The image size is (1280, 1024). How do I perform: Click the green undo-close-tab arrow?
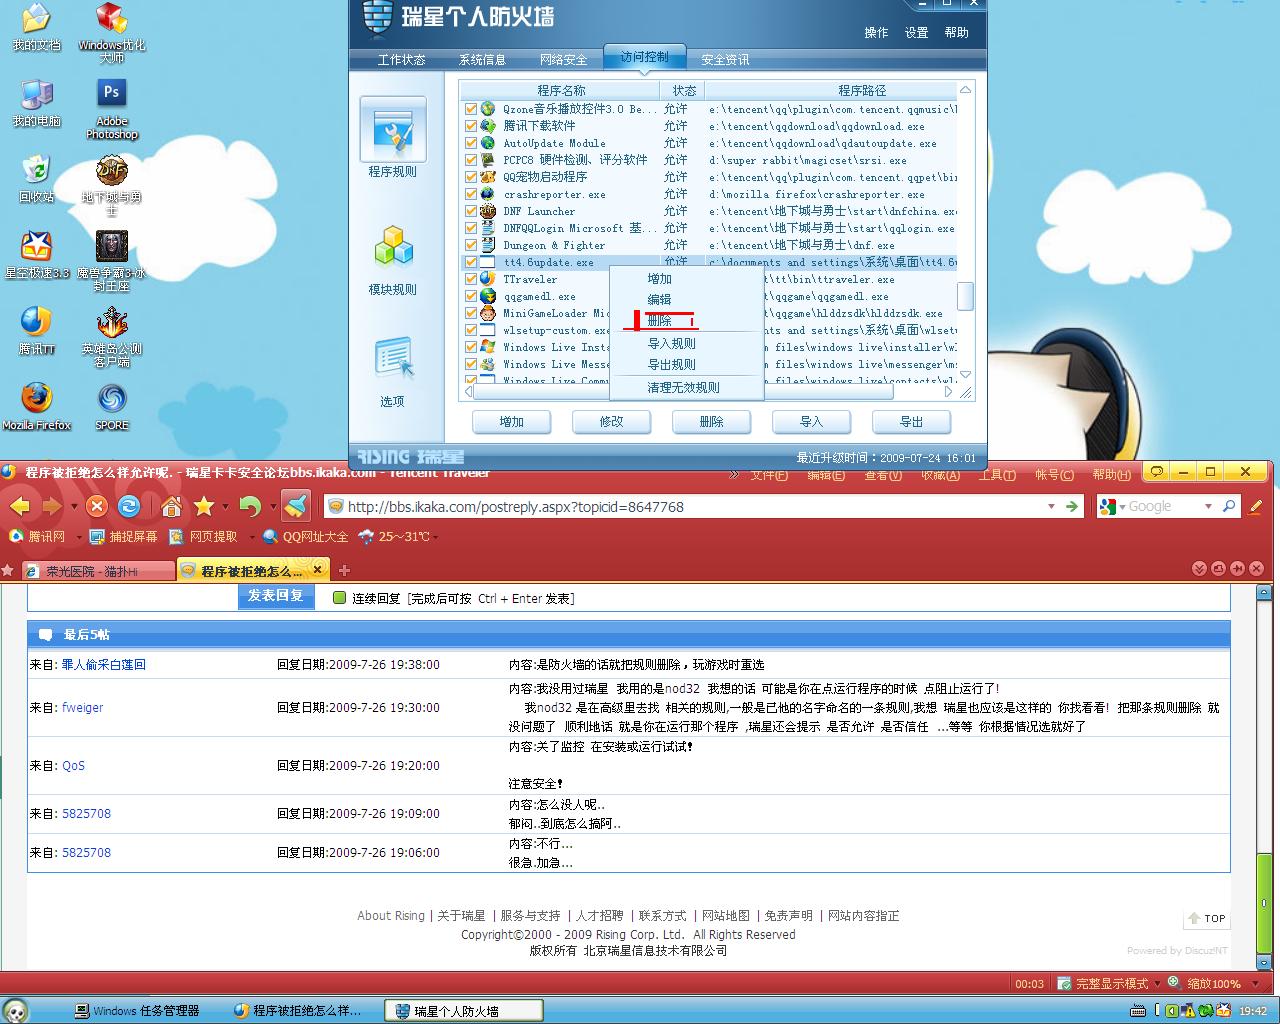pos(249,506)
